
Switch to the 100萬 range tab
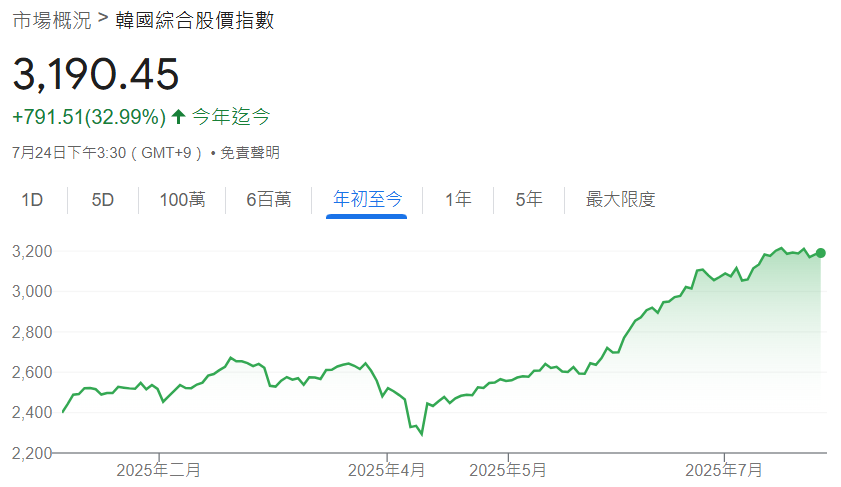coord(182,200)
